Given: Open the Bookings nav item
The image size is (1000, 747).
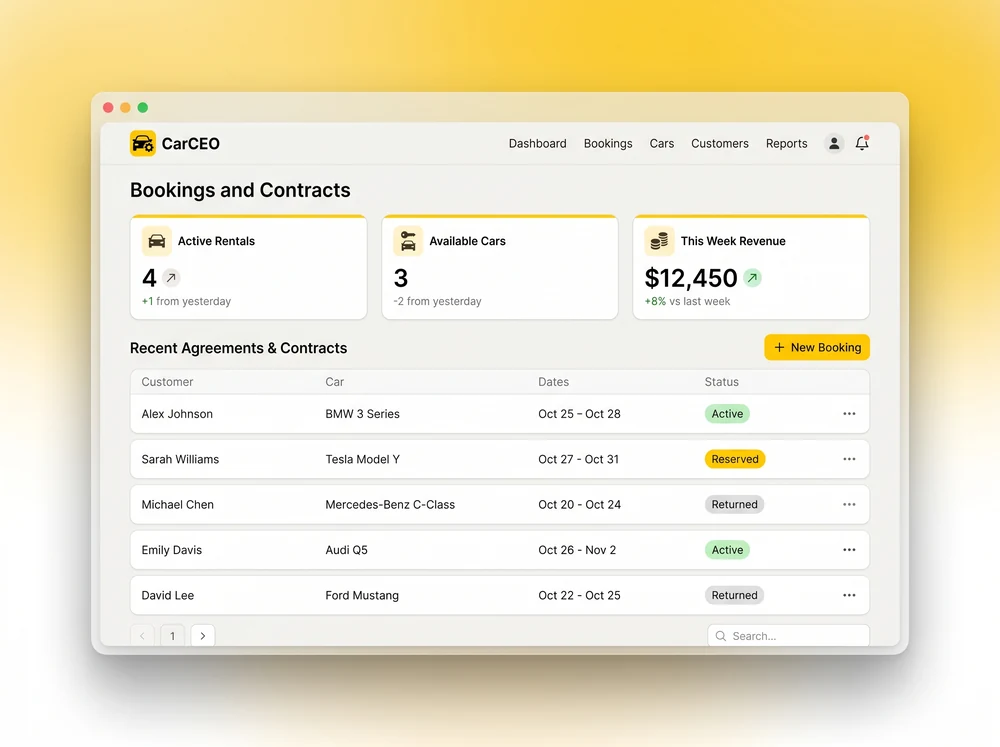Looking at the screenshot, I should tap(608, 144).
